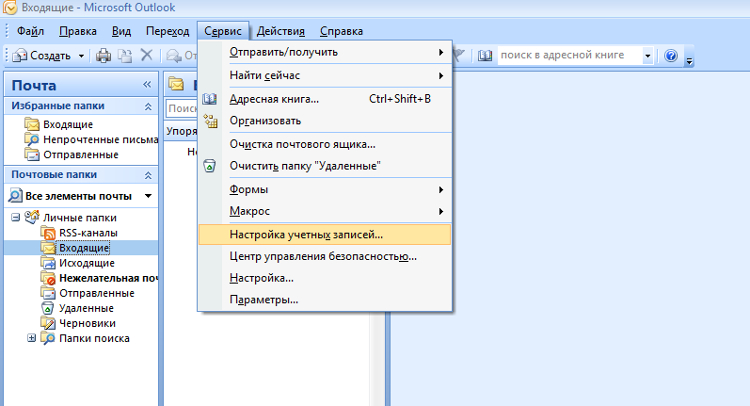Open the Формы submenu
The image size is (750, 406).
pos(325,189)
